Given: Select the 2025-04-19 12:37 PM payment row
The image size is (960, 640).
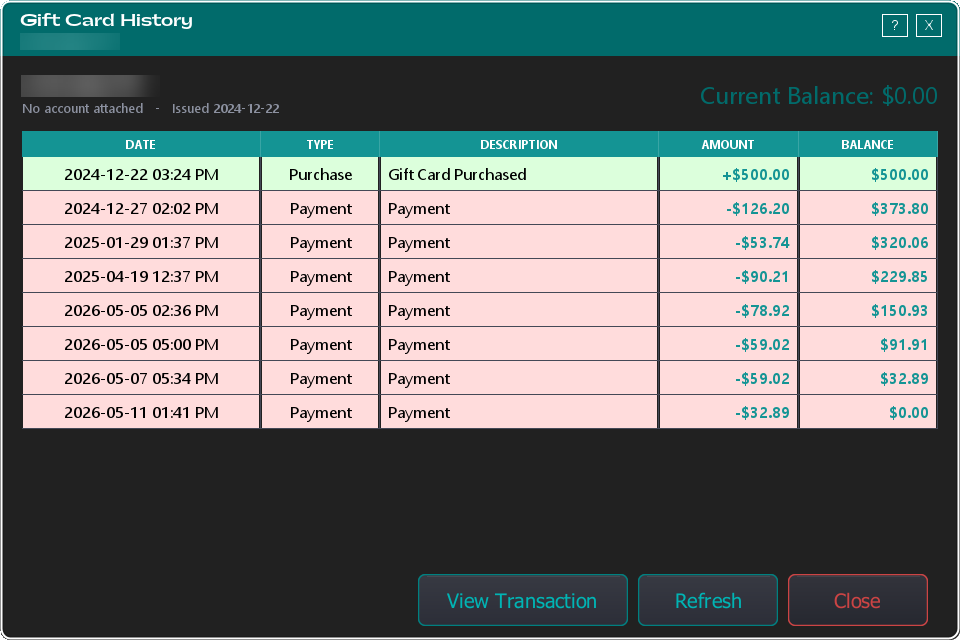Looking at the screenshot, I should 479,276.
